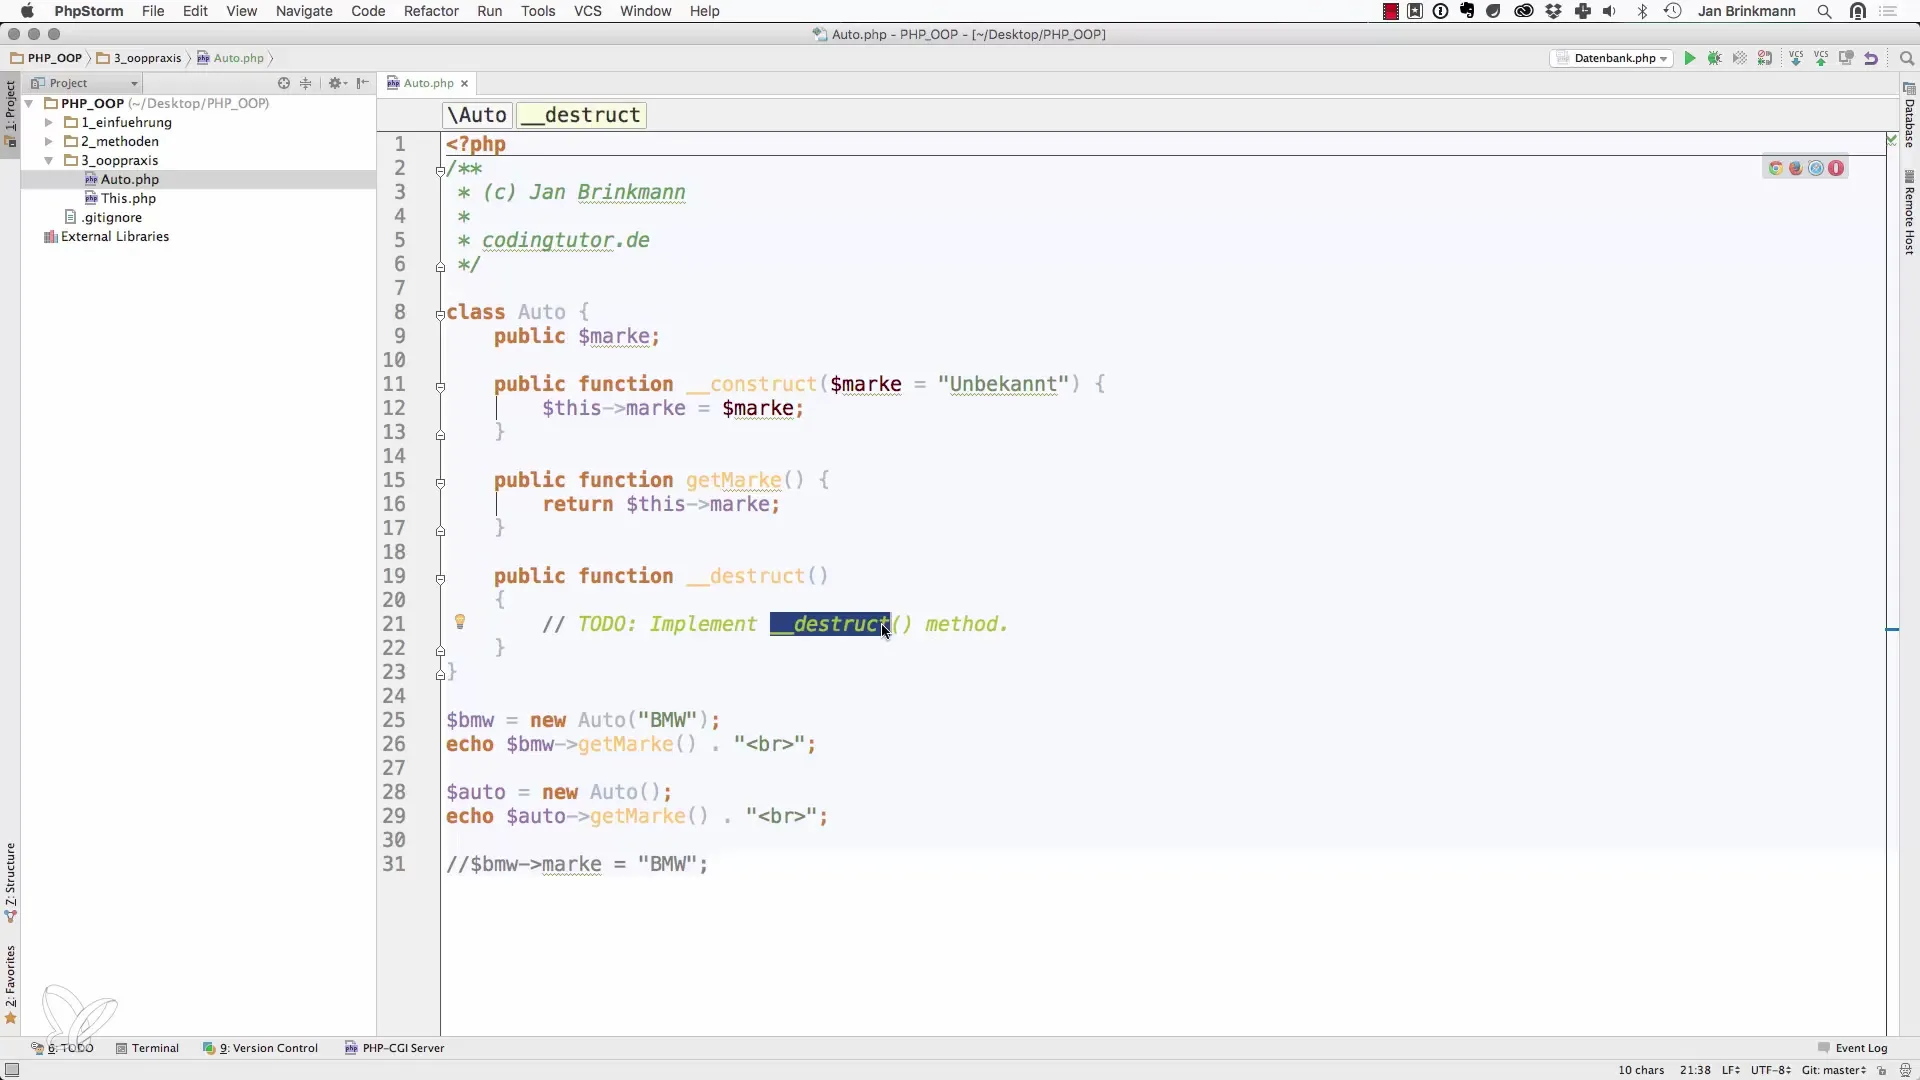Click the compare/history toolbar icon
Image resolution: width=1920 pixels, height=1080 pixels.
(x=1846, y=58)
